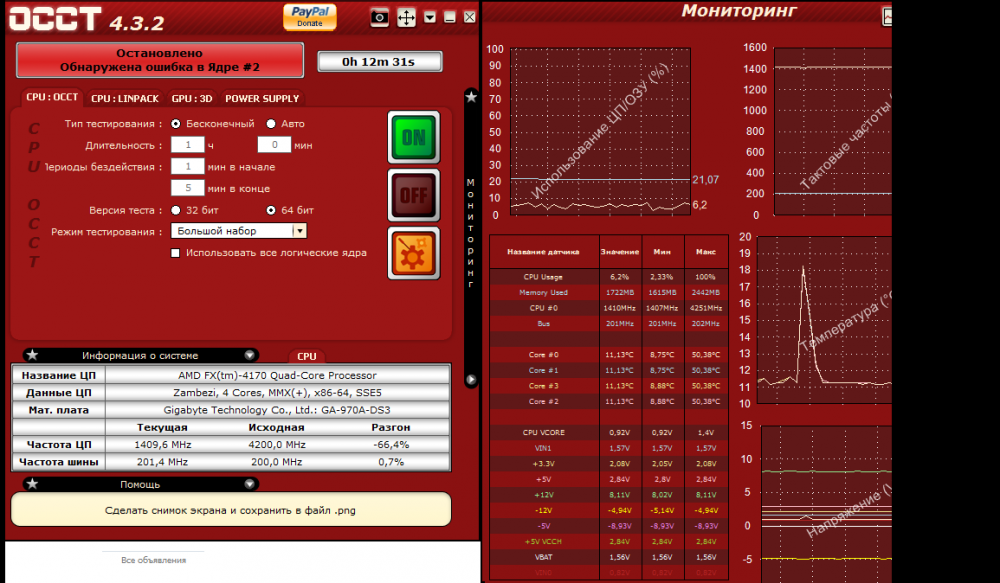Click star icon beside Информация о системе
The image size is (1000, 583).
tap(33, 355)
